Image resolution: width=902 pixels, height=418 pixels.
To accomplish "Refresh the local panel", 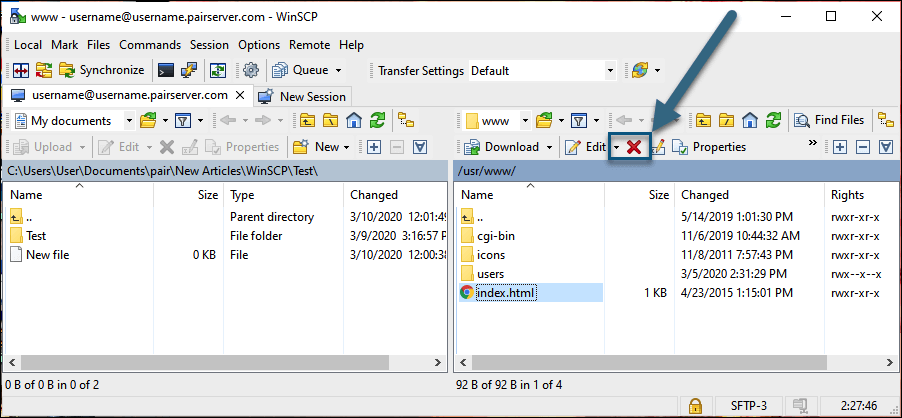I will tap(377, 121).
